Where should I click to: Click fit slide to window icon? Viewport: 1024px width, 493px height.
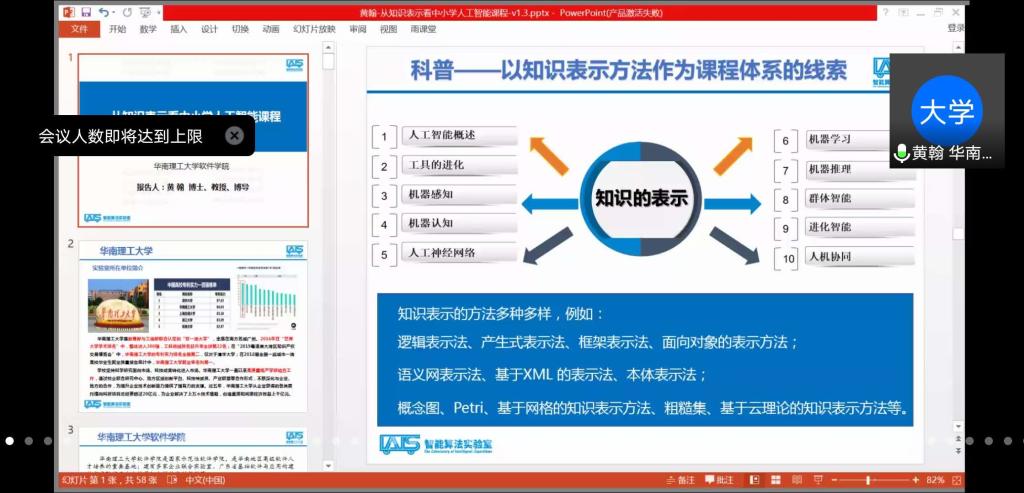(955, 481)
